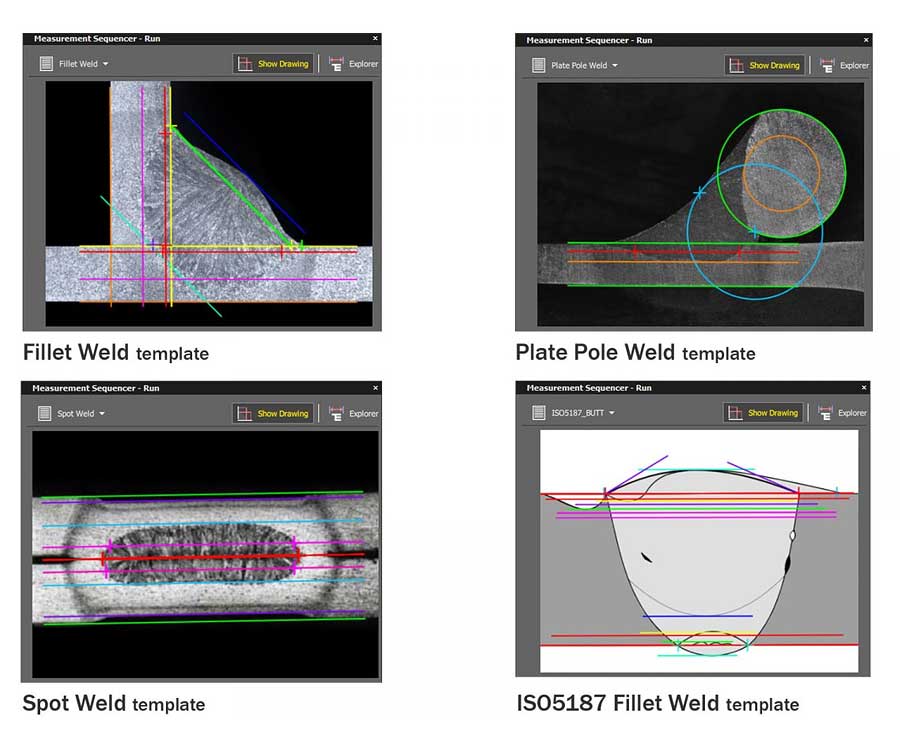
Task: Open Explorer in the Spot Weld panel
Action: point(353,413)
